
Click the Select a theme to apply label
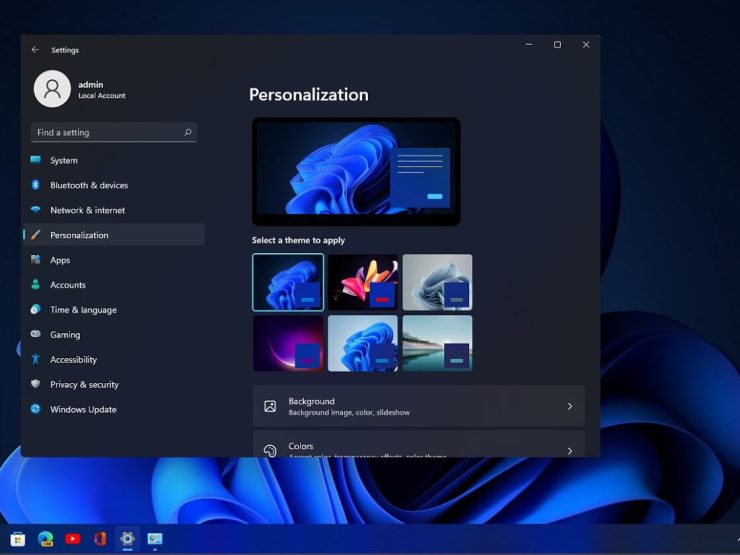point(298,240)
